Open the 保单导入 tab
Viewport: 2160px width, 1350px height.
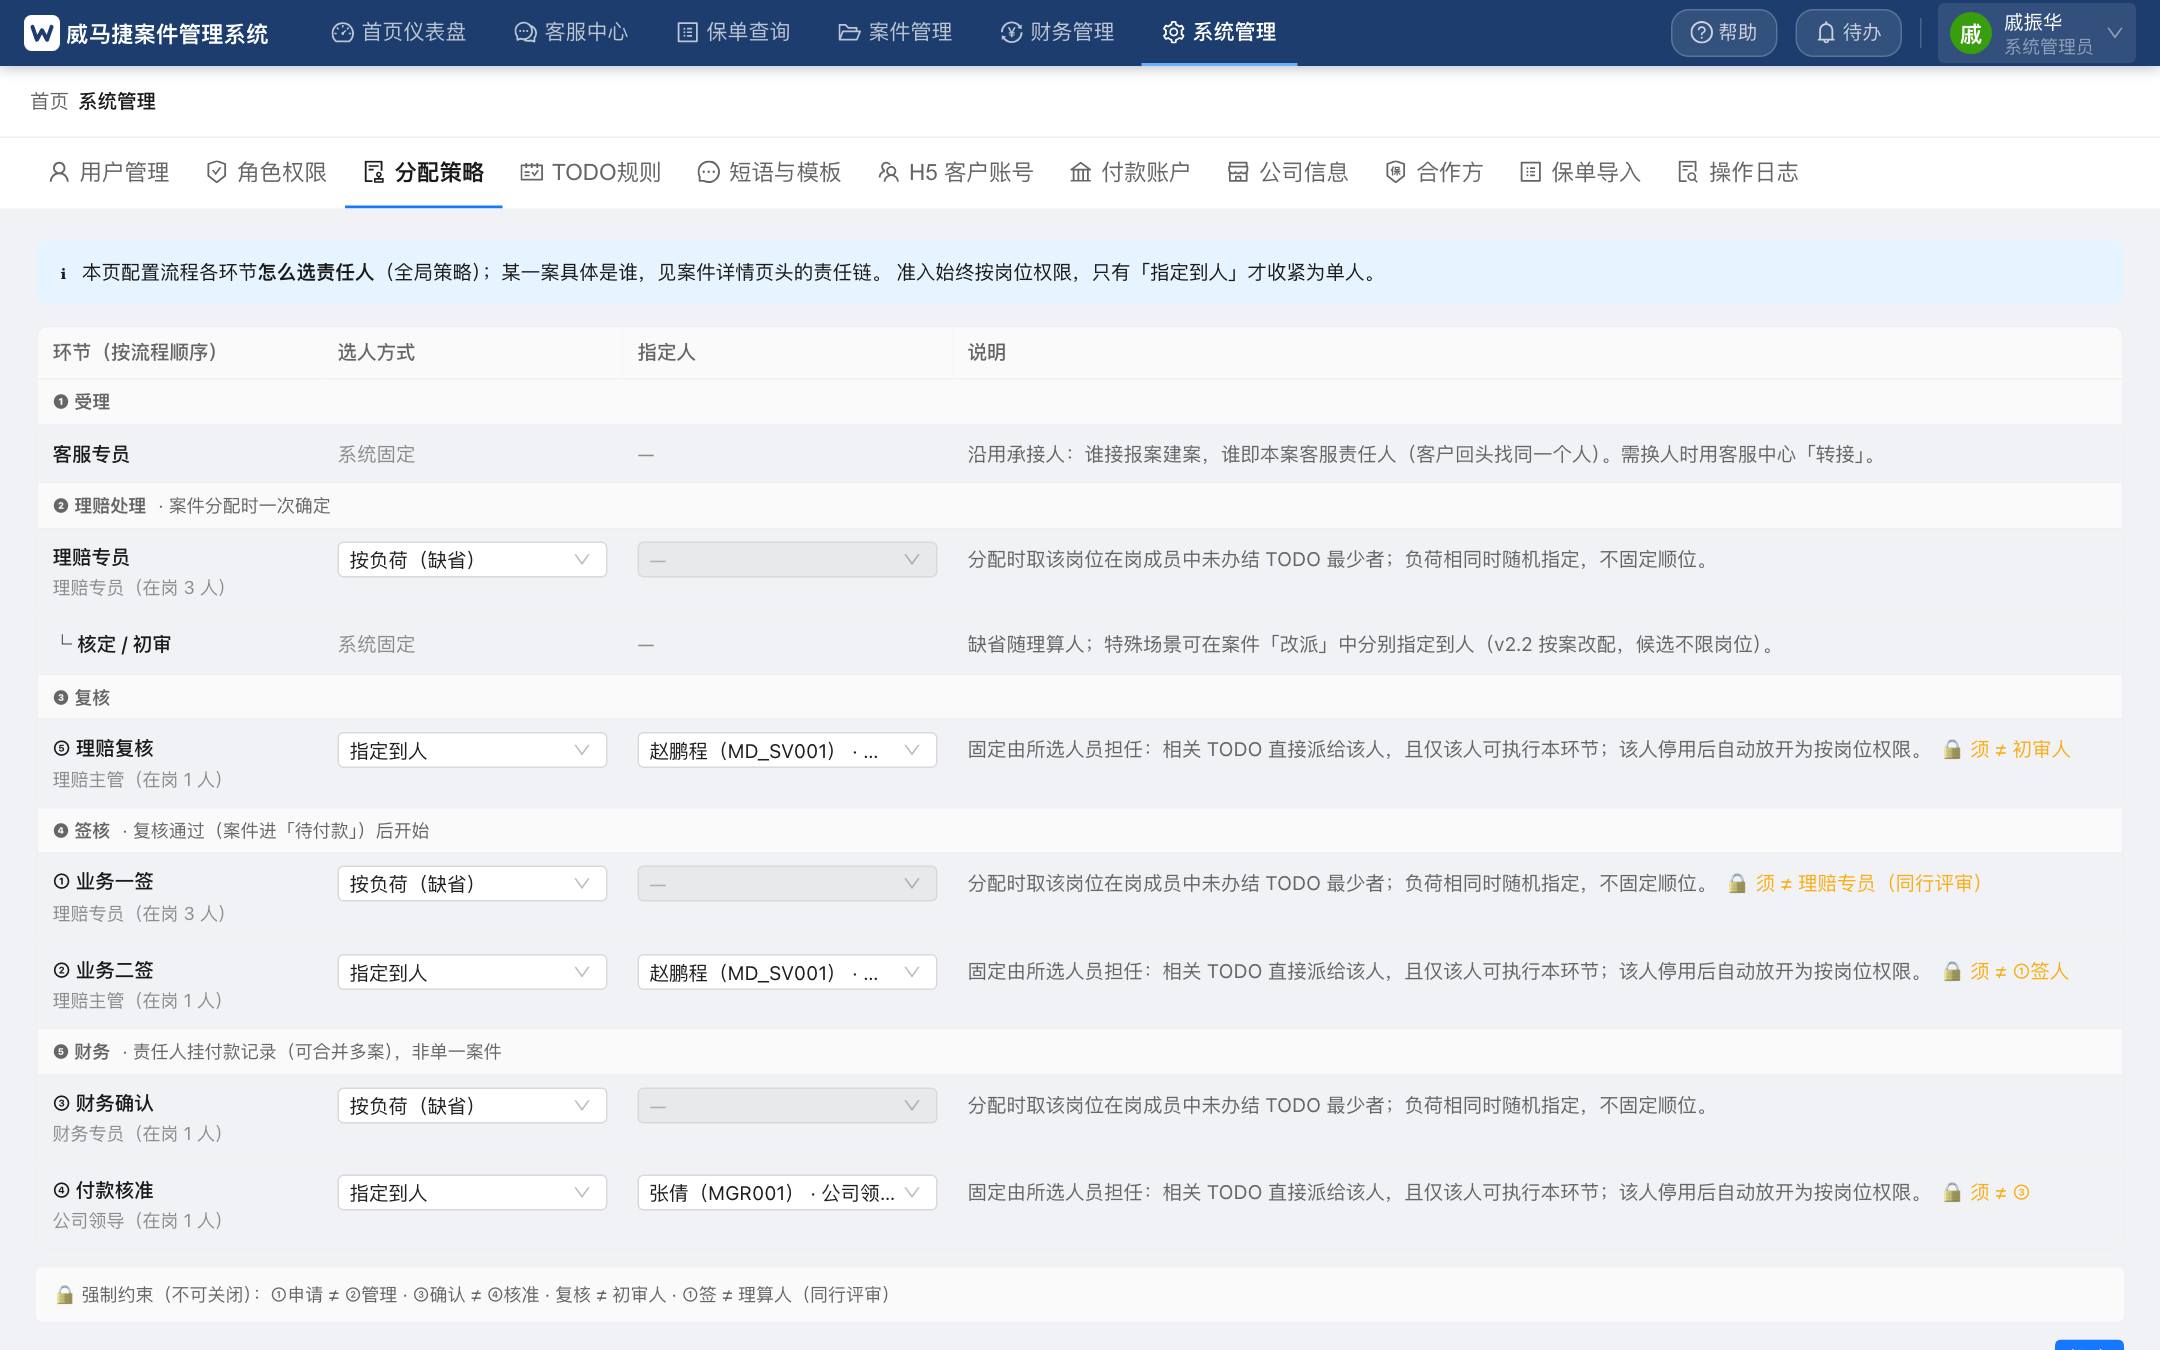coord(1580,172)
